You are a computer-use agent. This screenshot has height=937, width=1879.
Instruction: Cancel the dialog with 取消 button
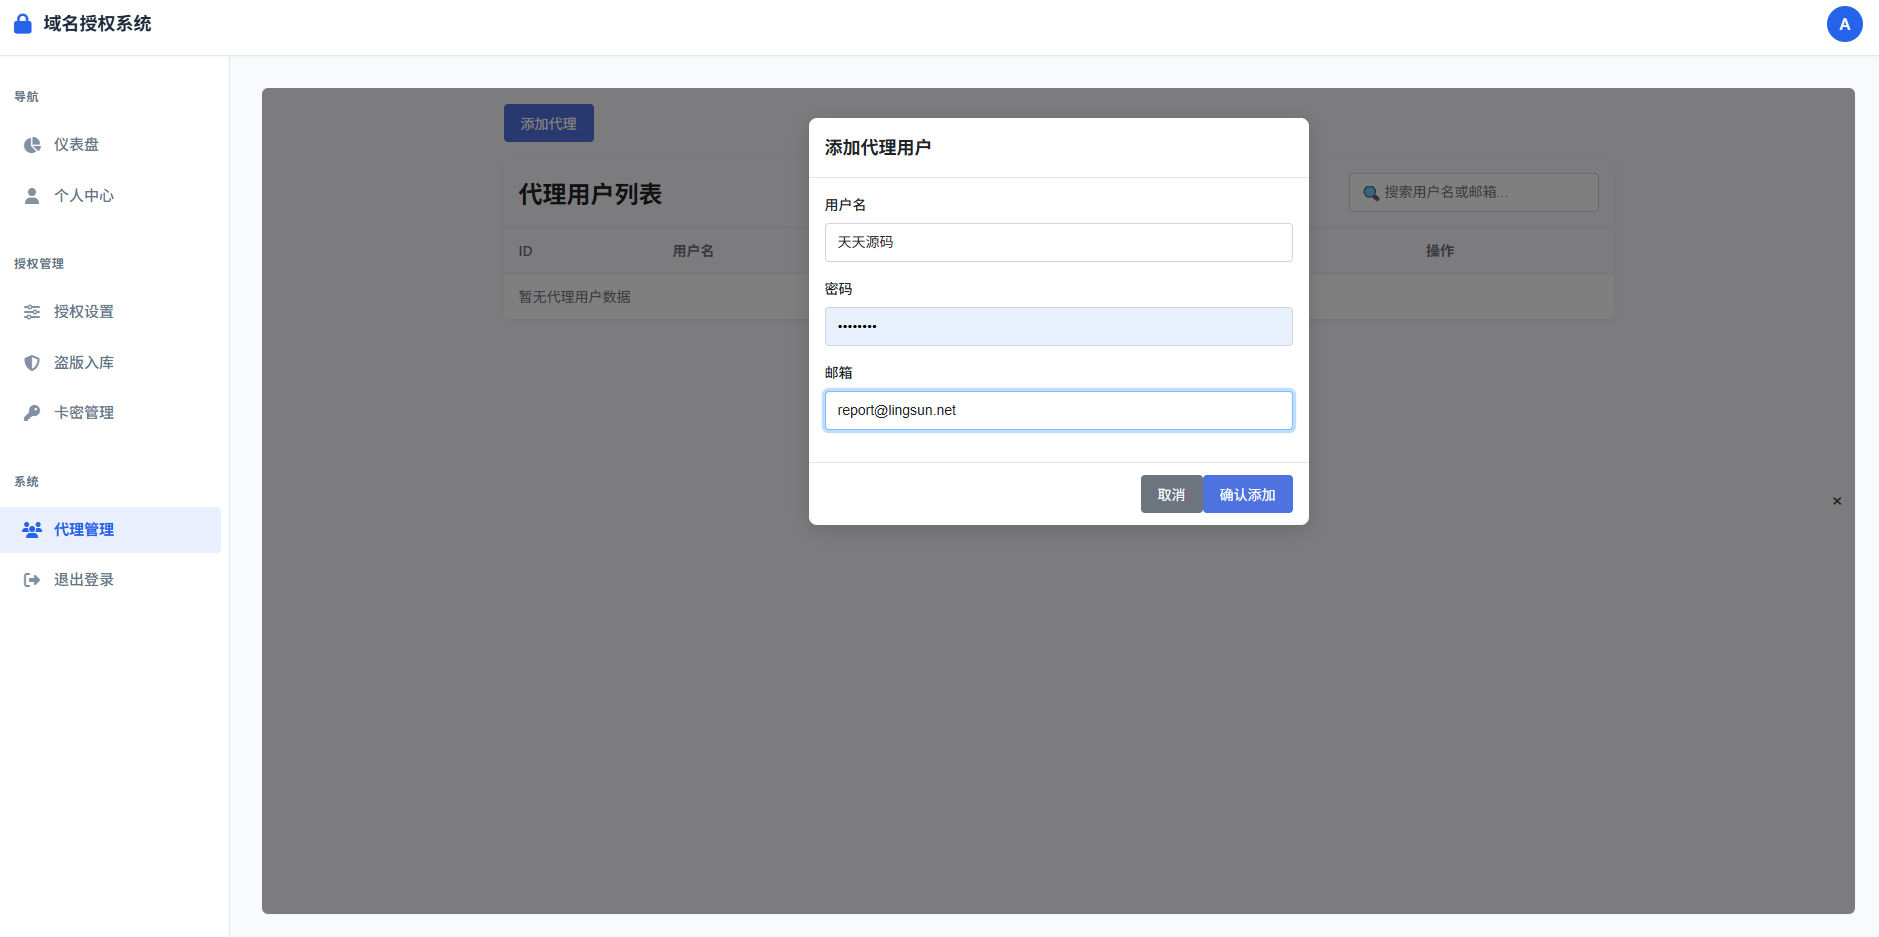tap(1171, 494)
